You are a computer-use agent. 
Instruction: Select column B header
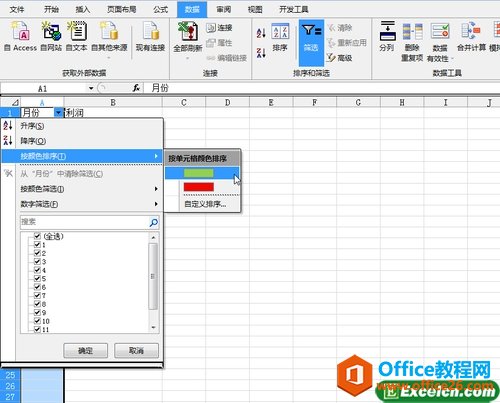coord(113,102)
